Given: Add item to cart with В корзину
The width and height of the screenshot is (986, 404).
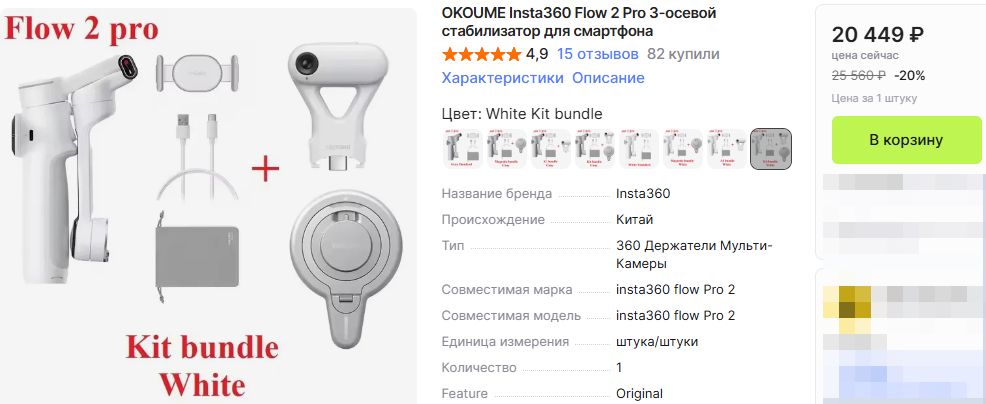Looking at the screenshot, I should (x=906, y=140).
